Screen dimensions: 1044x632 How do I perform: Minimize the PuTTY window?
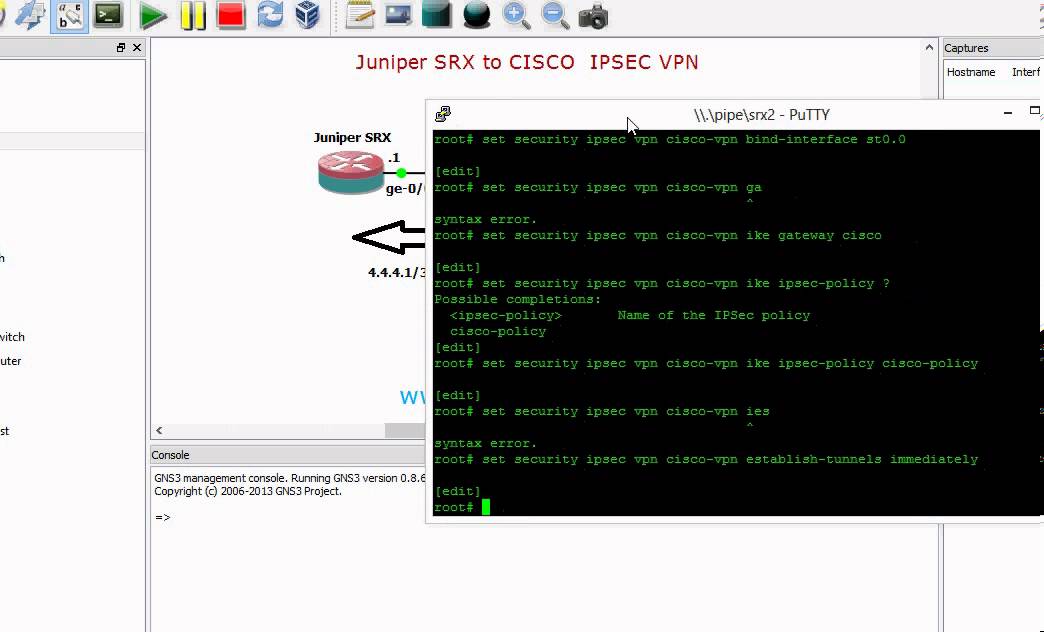1007,113
